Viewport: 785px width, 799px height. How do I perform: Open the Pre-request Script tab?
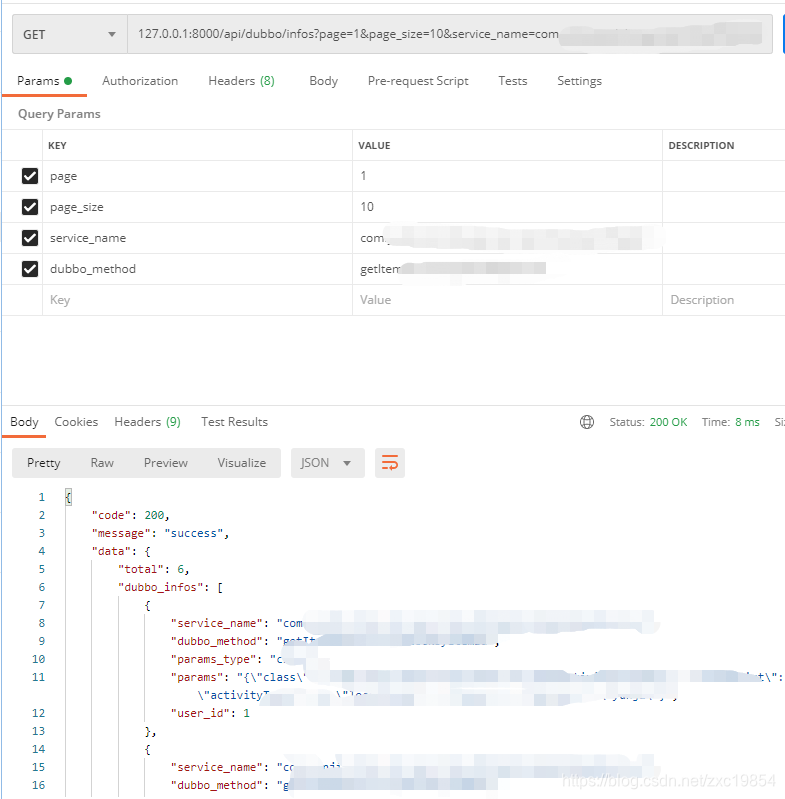coord(418,81)
